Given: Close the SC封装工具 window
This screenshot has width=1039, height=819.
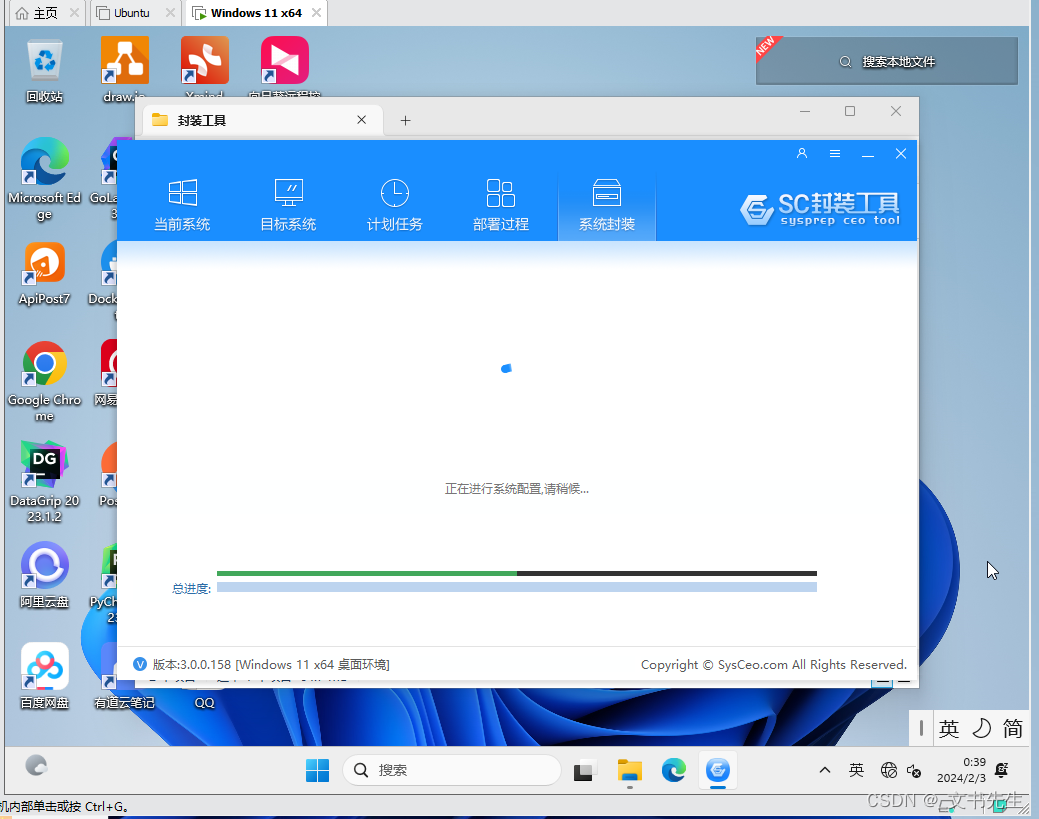Looking at the screenshot, I should [x=901, y=154].
